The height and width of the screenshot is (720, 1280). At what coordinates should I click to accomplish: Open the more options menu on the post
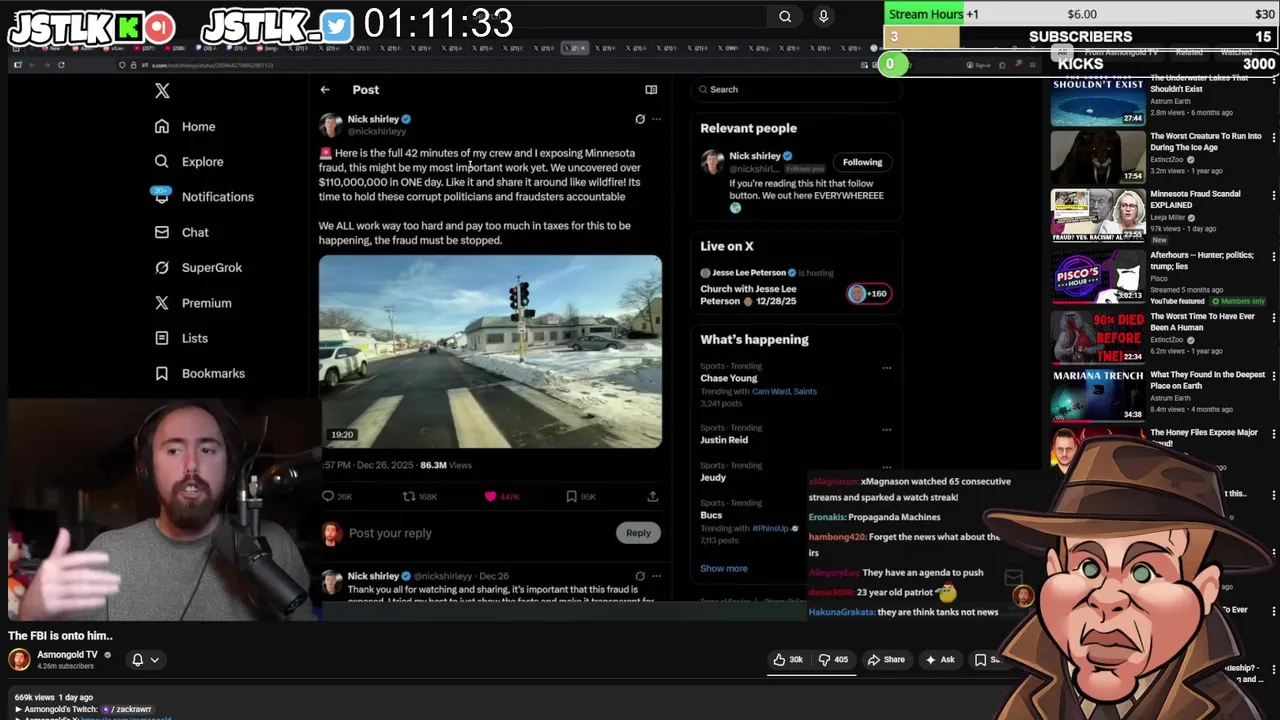point(656,119)
